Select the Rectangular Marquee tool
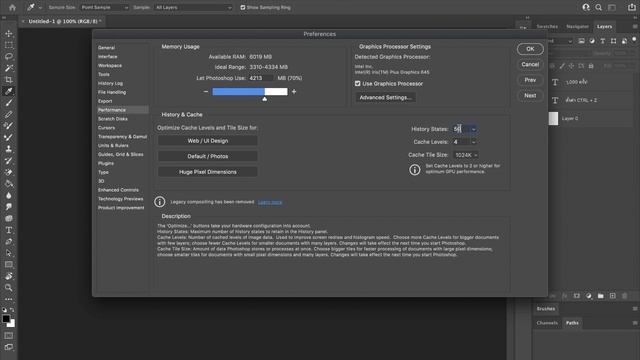The height and width of the screenshot is (360, 640). 9,45
